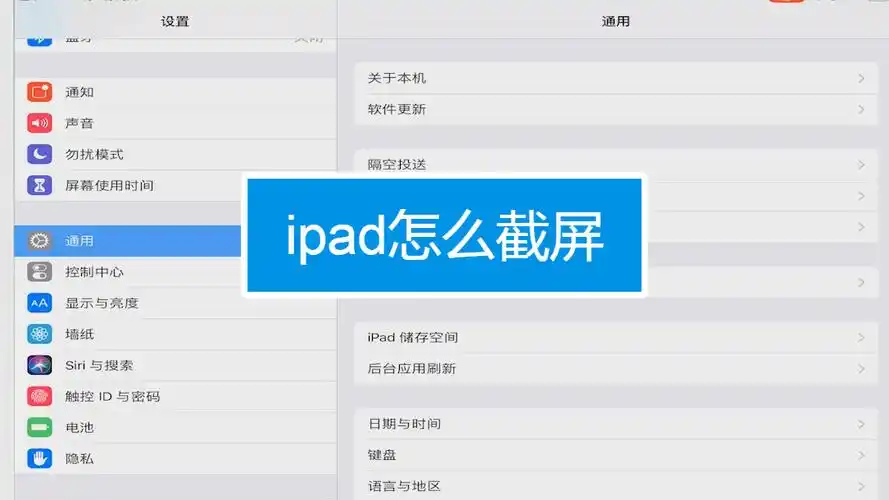Viewport: 889px width, 500px height.
Task: Tap the Control Center (控制中心) icon
Action: pos(39,272)
